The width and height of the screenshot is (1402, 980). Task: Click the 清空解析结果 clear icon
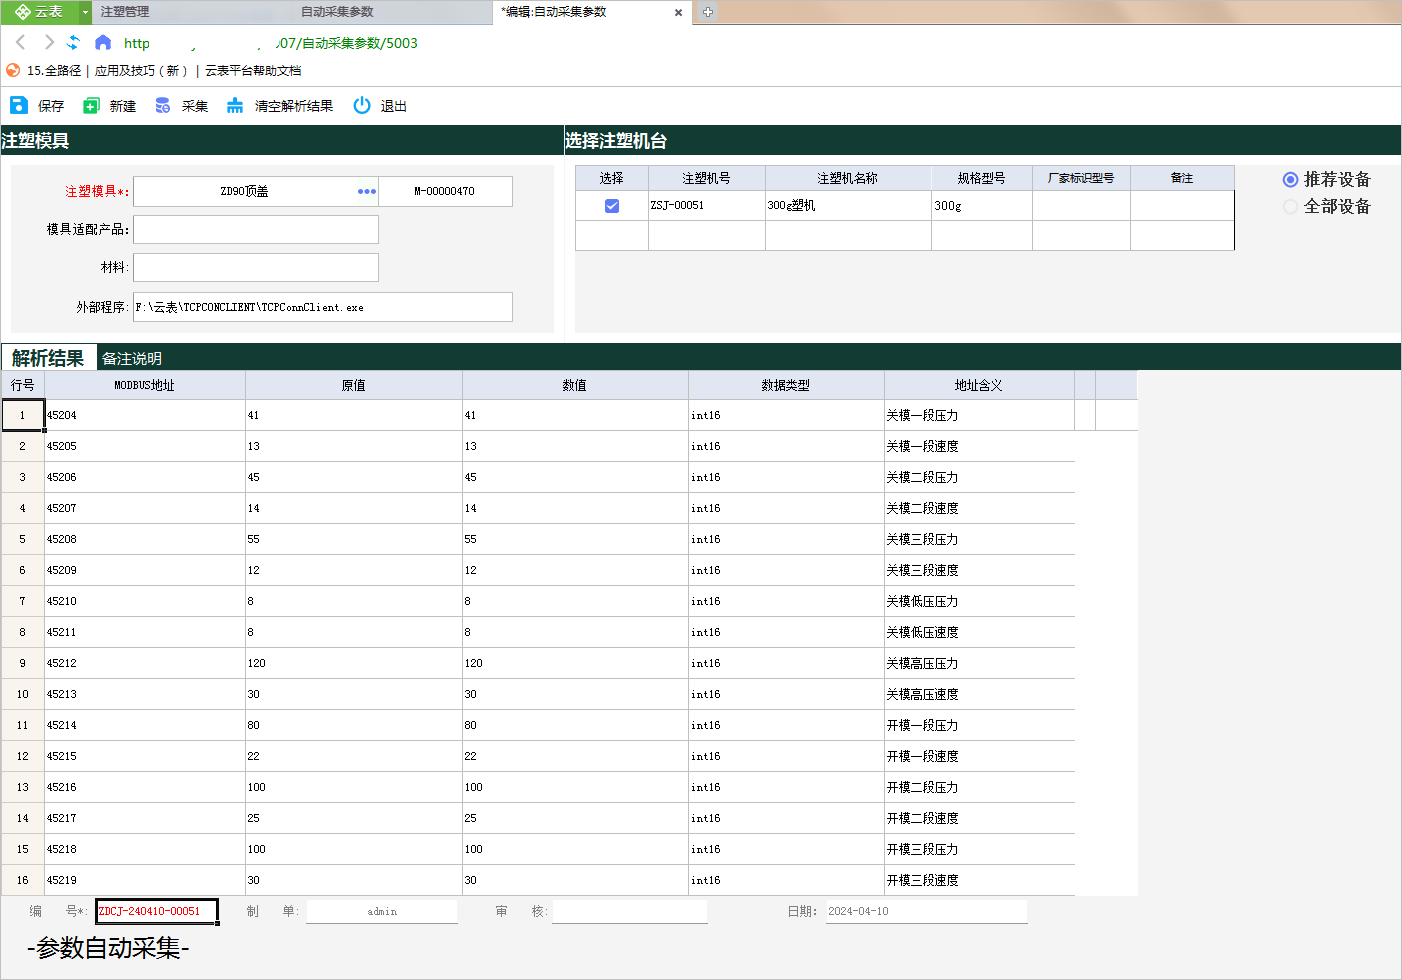235,105
